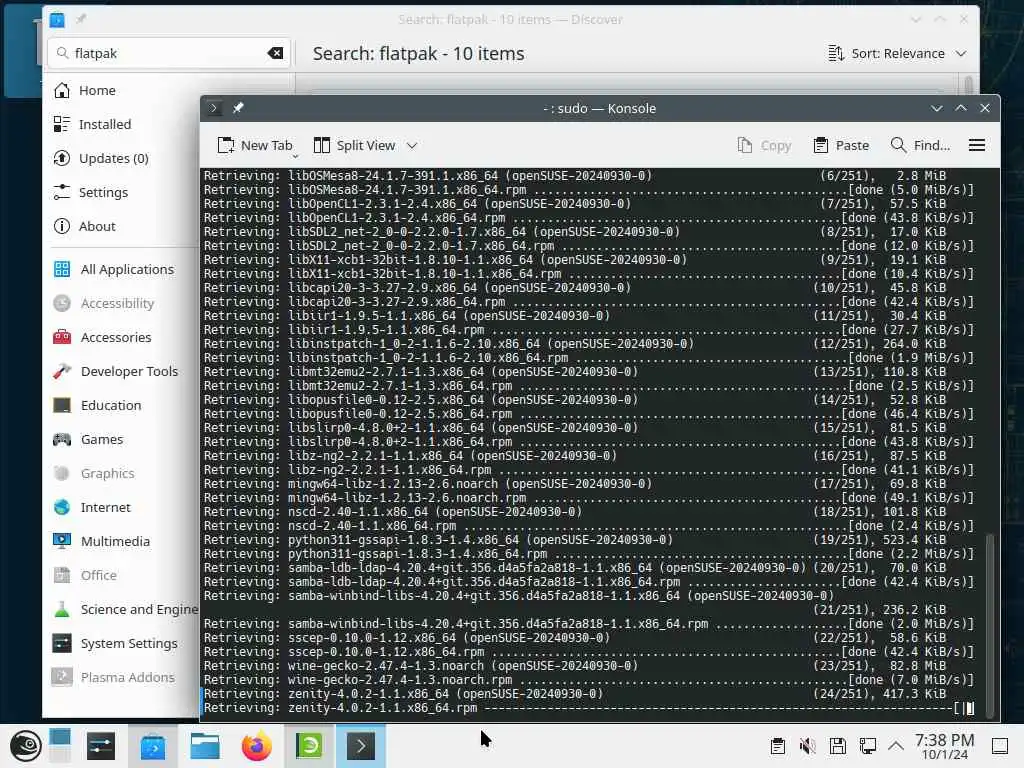Click zenity-4.0.2 rpm download progress line
This screenshot has width=1024, height=768.
tap(588, 708)
